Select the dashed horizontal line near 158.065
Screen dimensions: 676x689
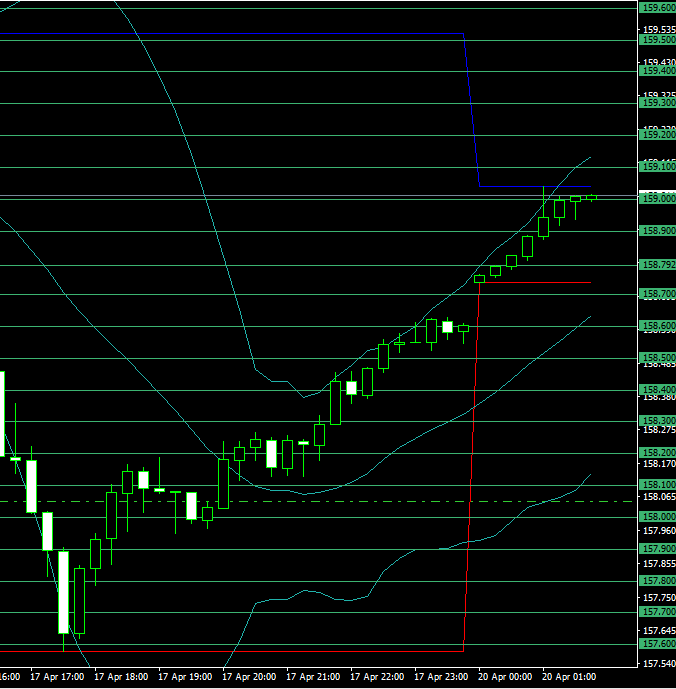tap(300, 500)
